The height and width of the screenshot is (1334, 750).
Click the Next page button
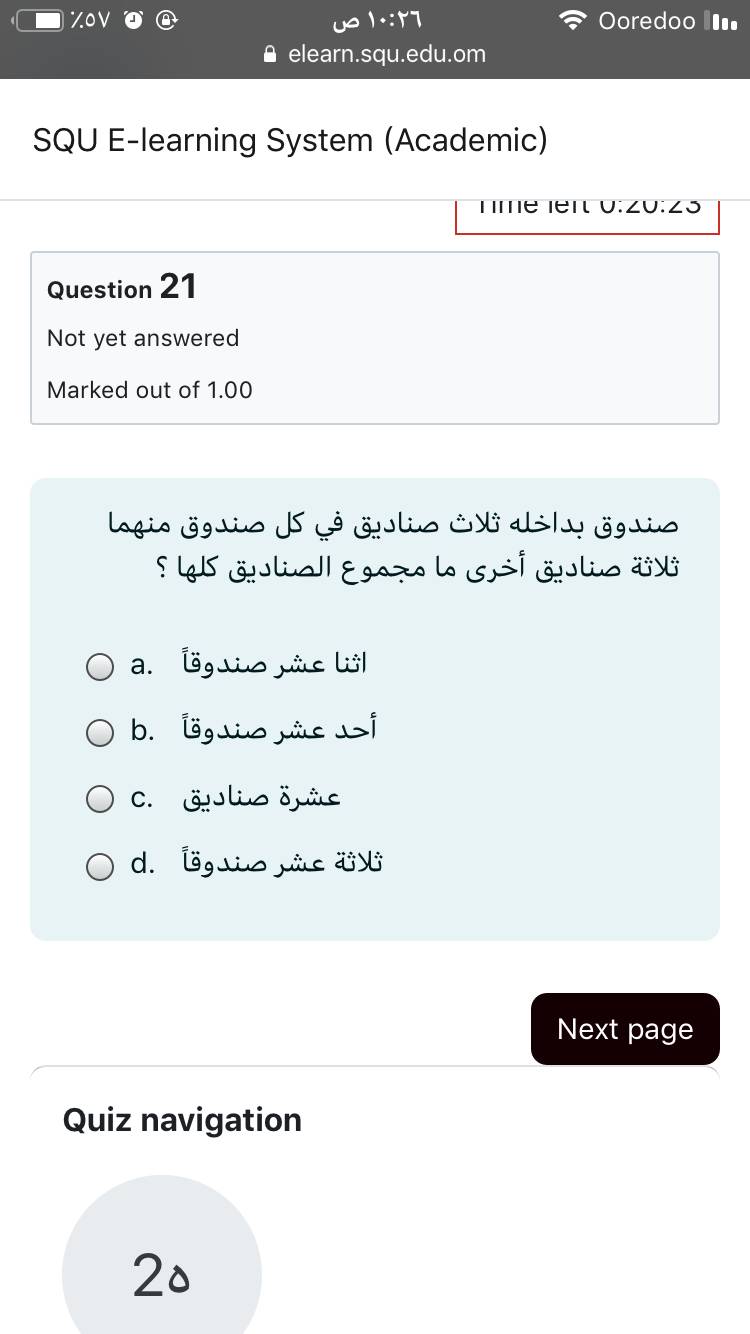point(625,1029)
